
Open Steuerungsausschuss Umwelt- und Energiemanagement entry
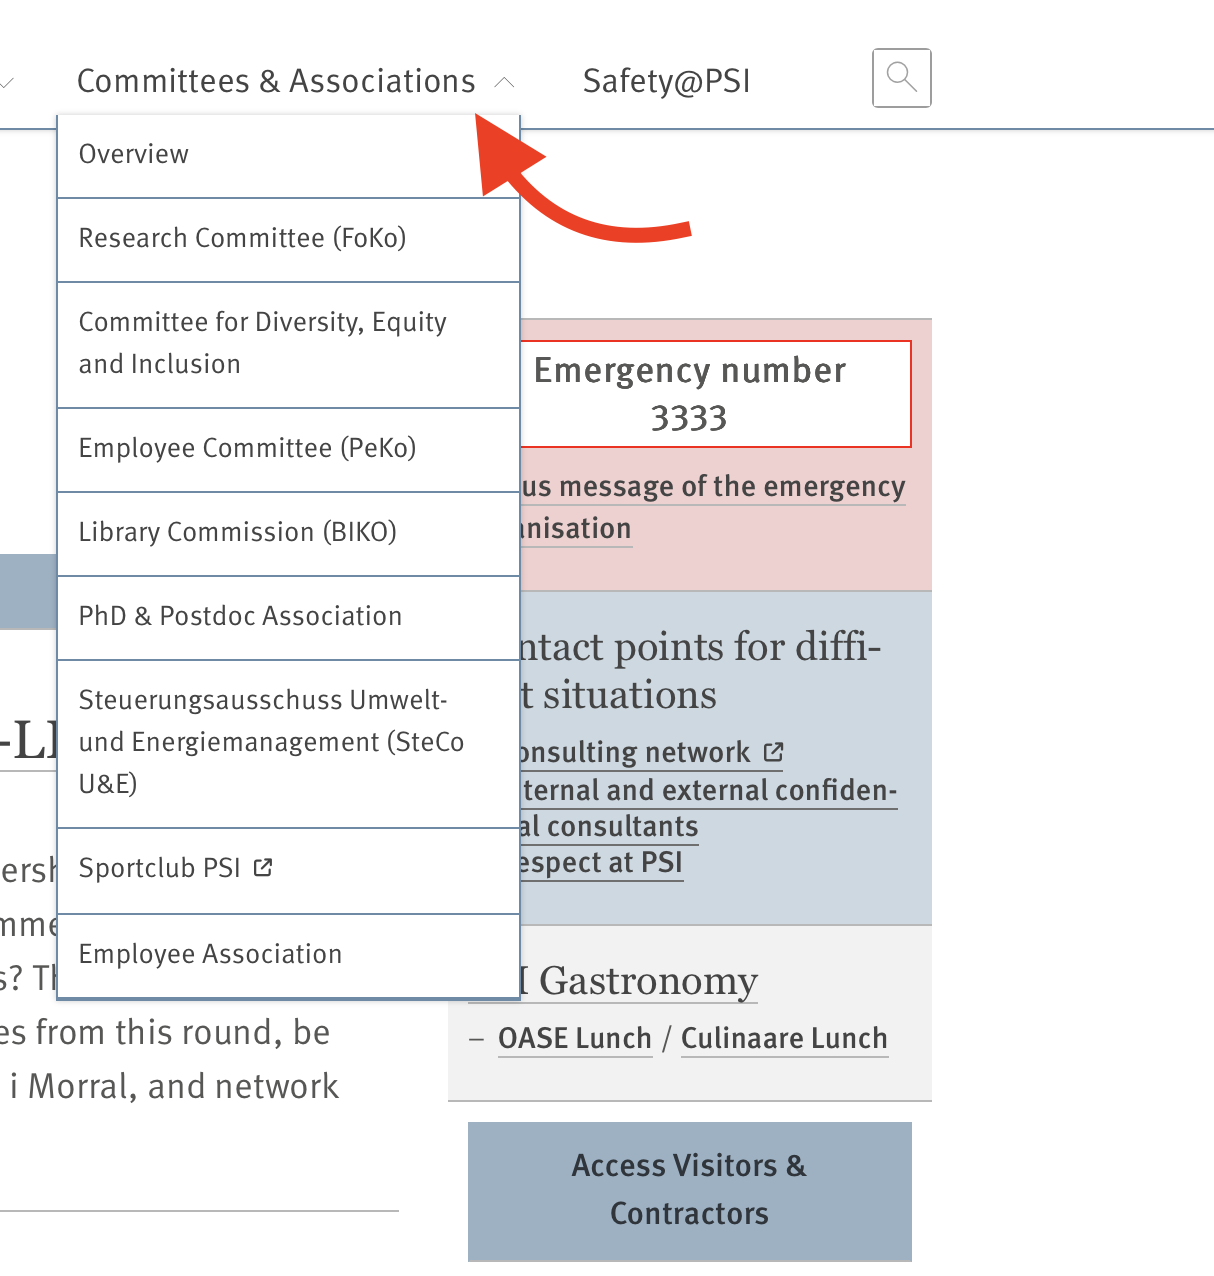271,742
